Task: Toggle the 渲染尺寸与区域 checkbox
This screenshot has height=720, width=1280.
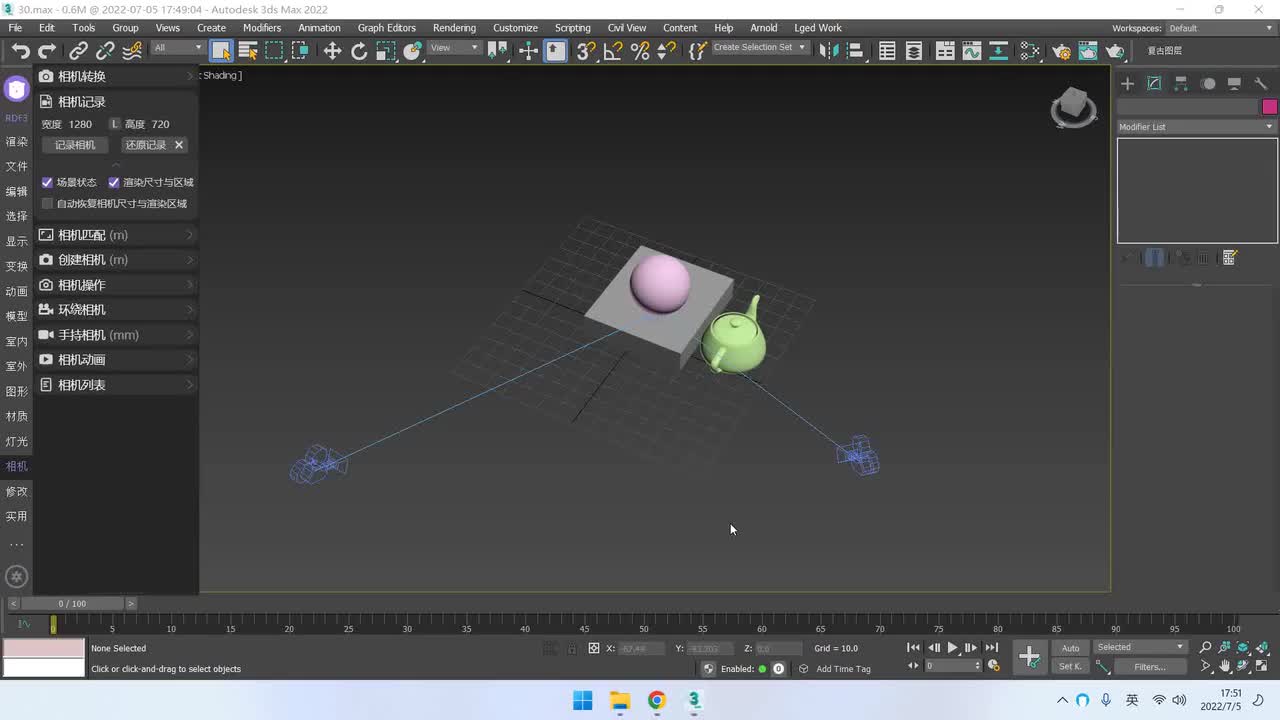Action: pyautogui.click(x=114, y=183)
